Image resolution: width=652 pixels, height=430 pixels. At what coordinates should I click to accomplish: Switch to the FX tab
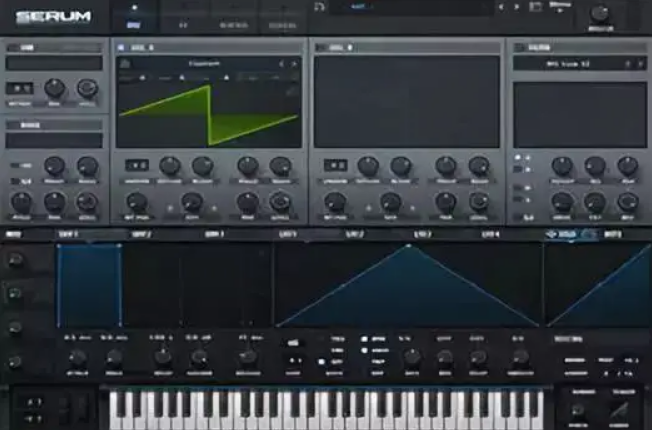click(183, 25)
